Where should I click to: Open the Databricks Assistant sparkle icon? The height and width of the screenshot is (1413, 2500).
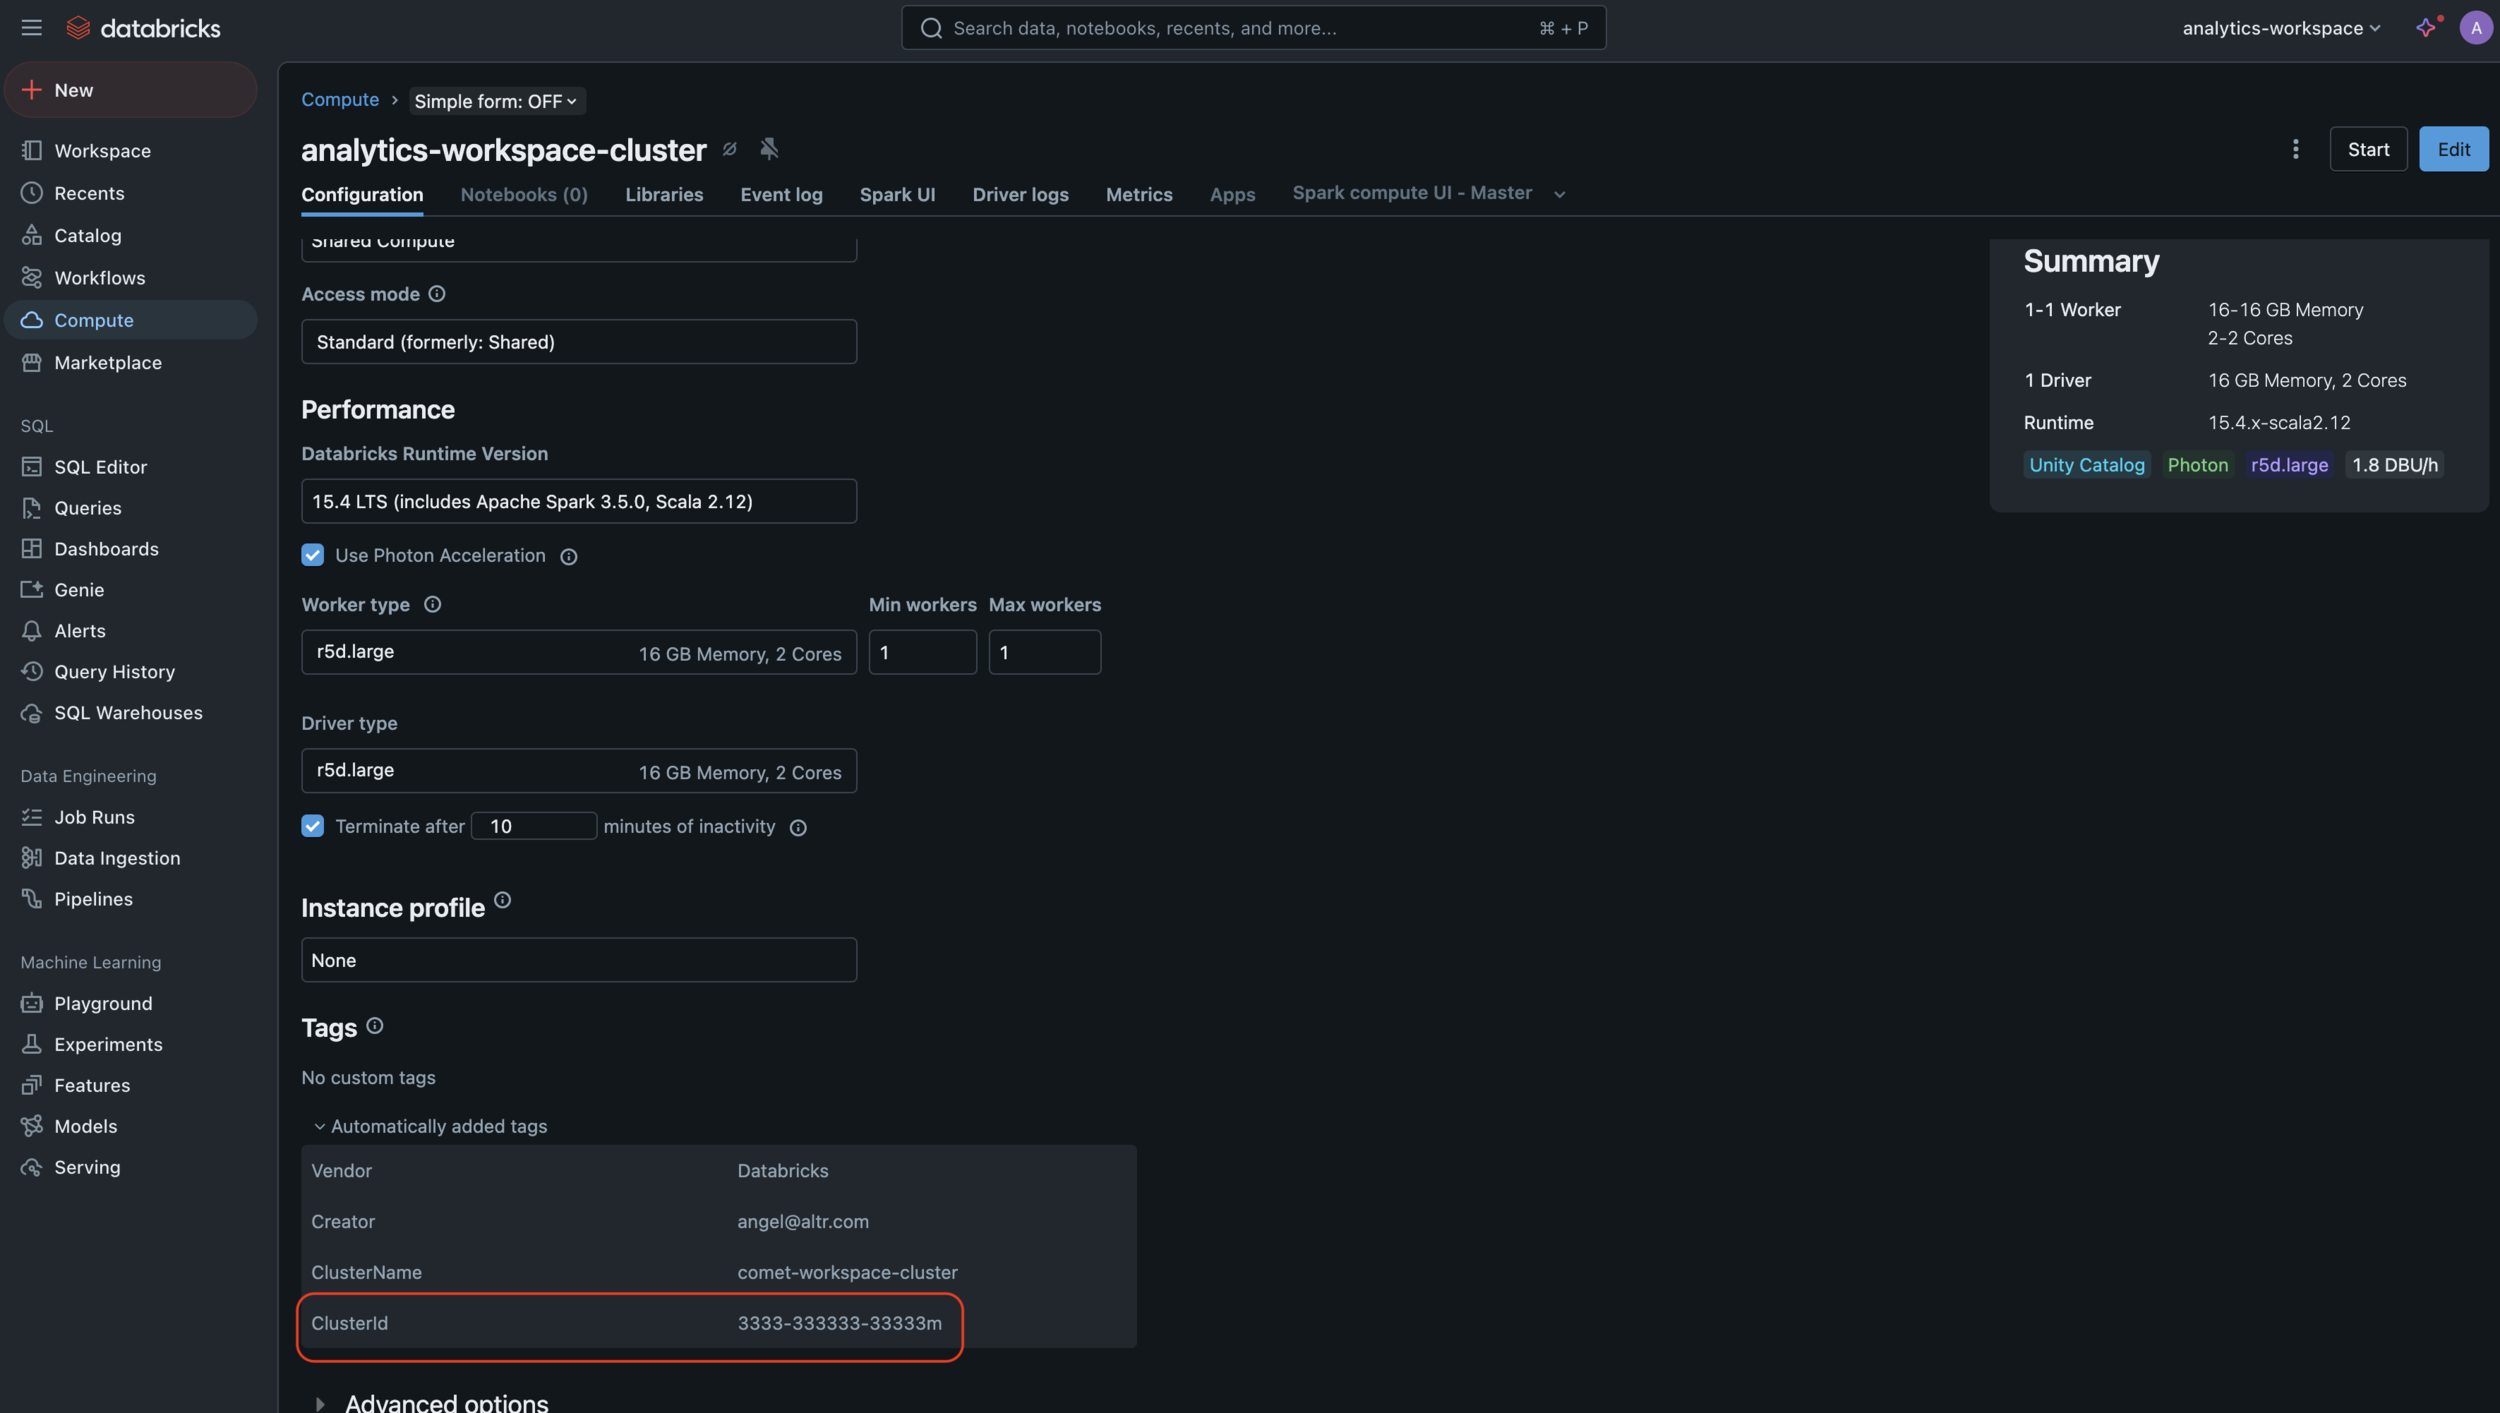2427,27
